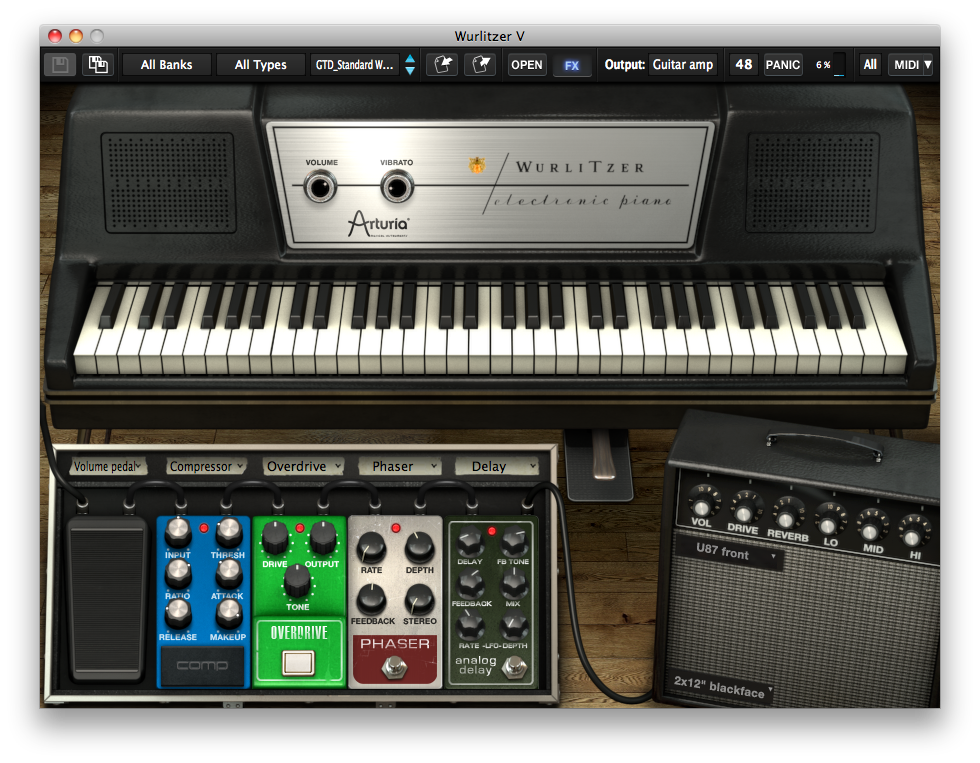Click the compressor THRESH knob

[229, 532]
